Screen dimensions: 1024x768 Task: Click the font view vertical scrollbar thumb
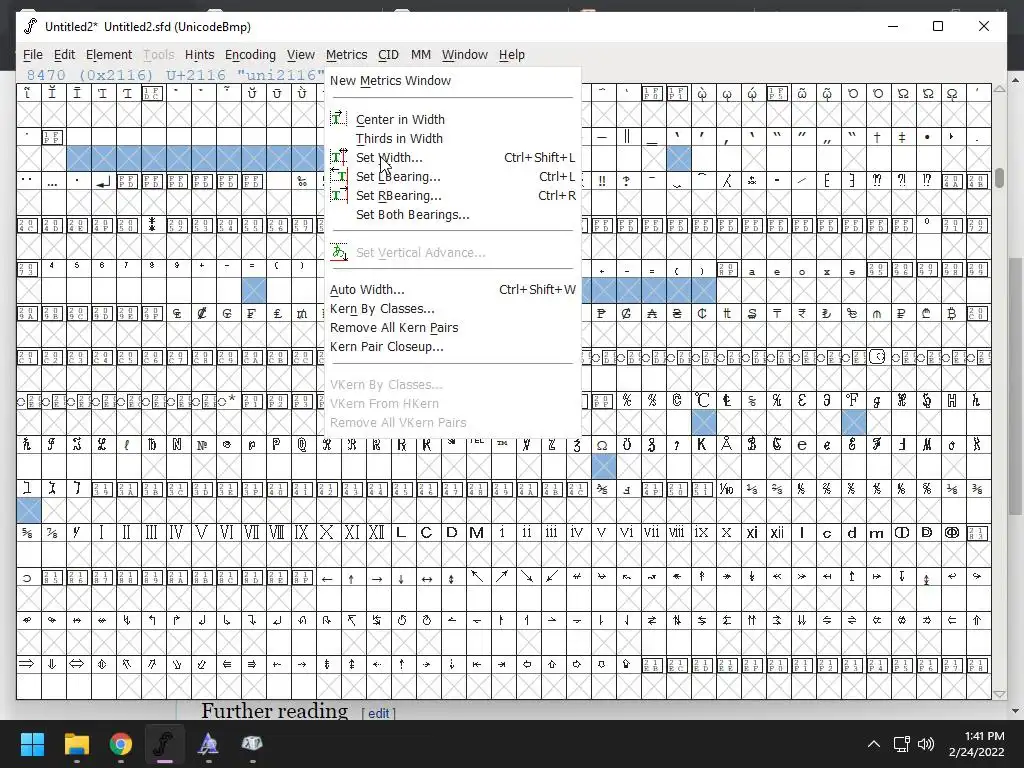click(x=999, y=178)
